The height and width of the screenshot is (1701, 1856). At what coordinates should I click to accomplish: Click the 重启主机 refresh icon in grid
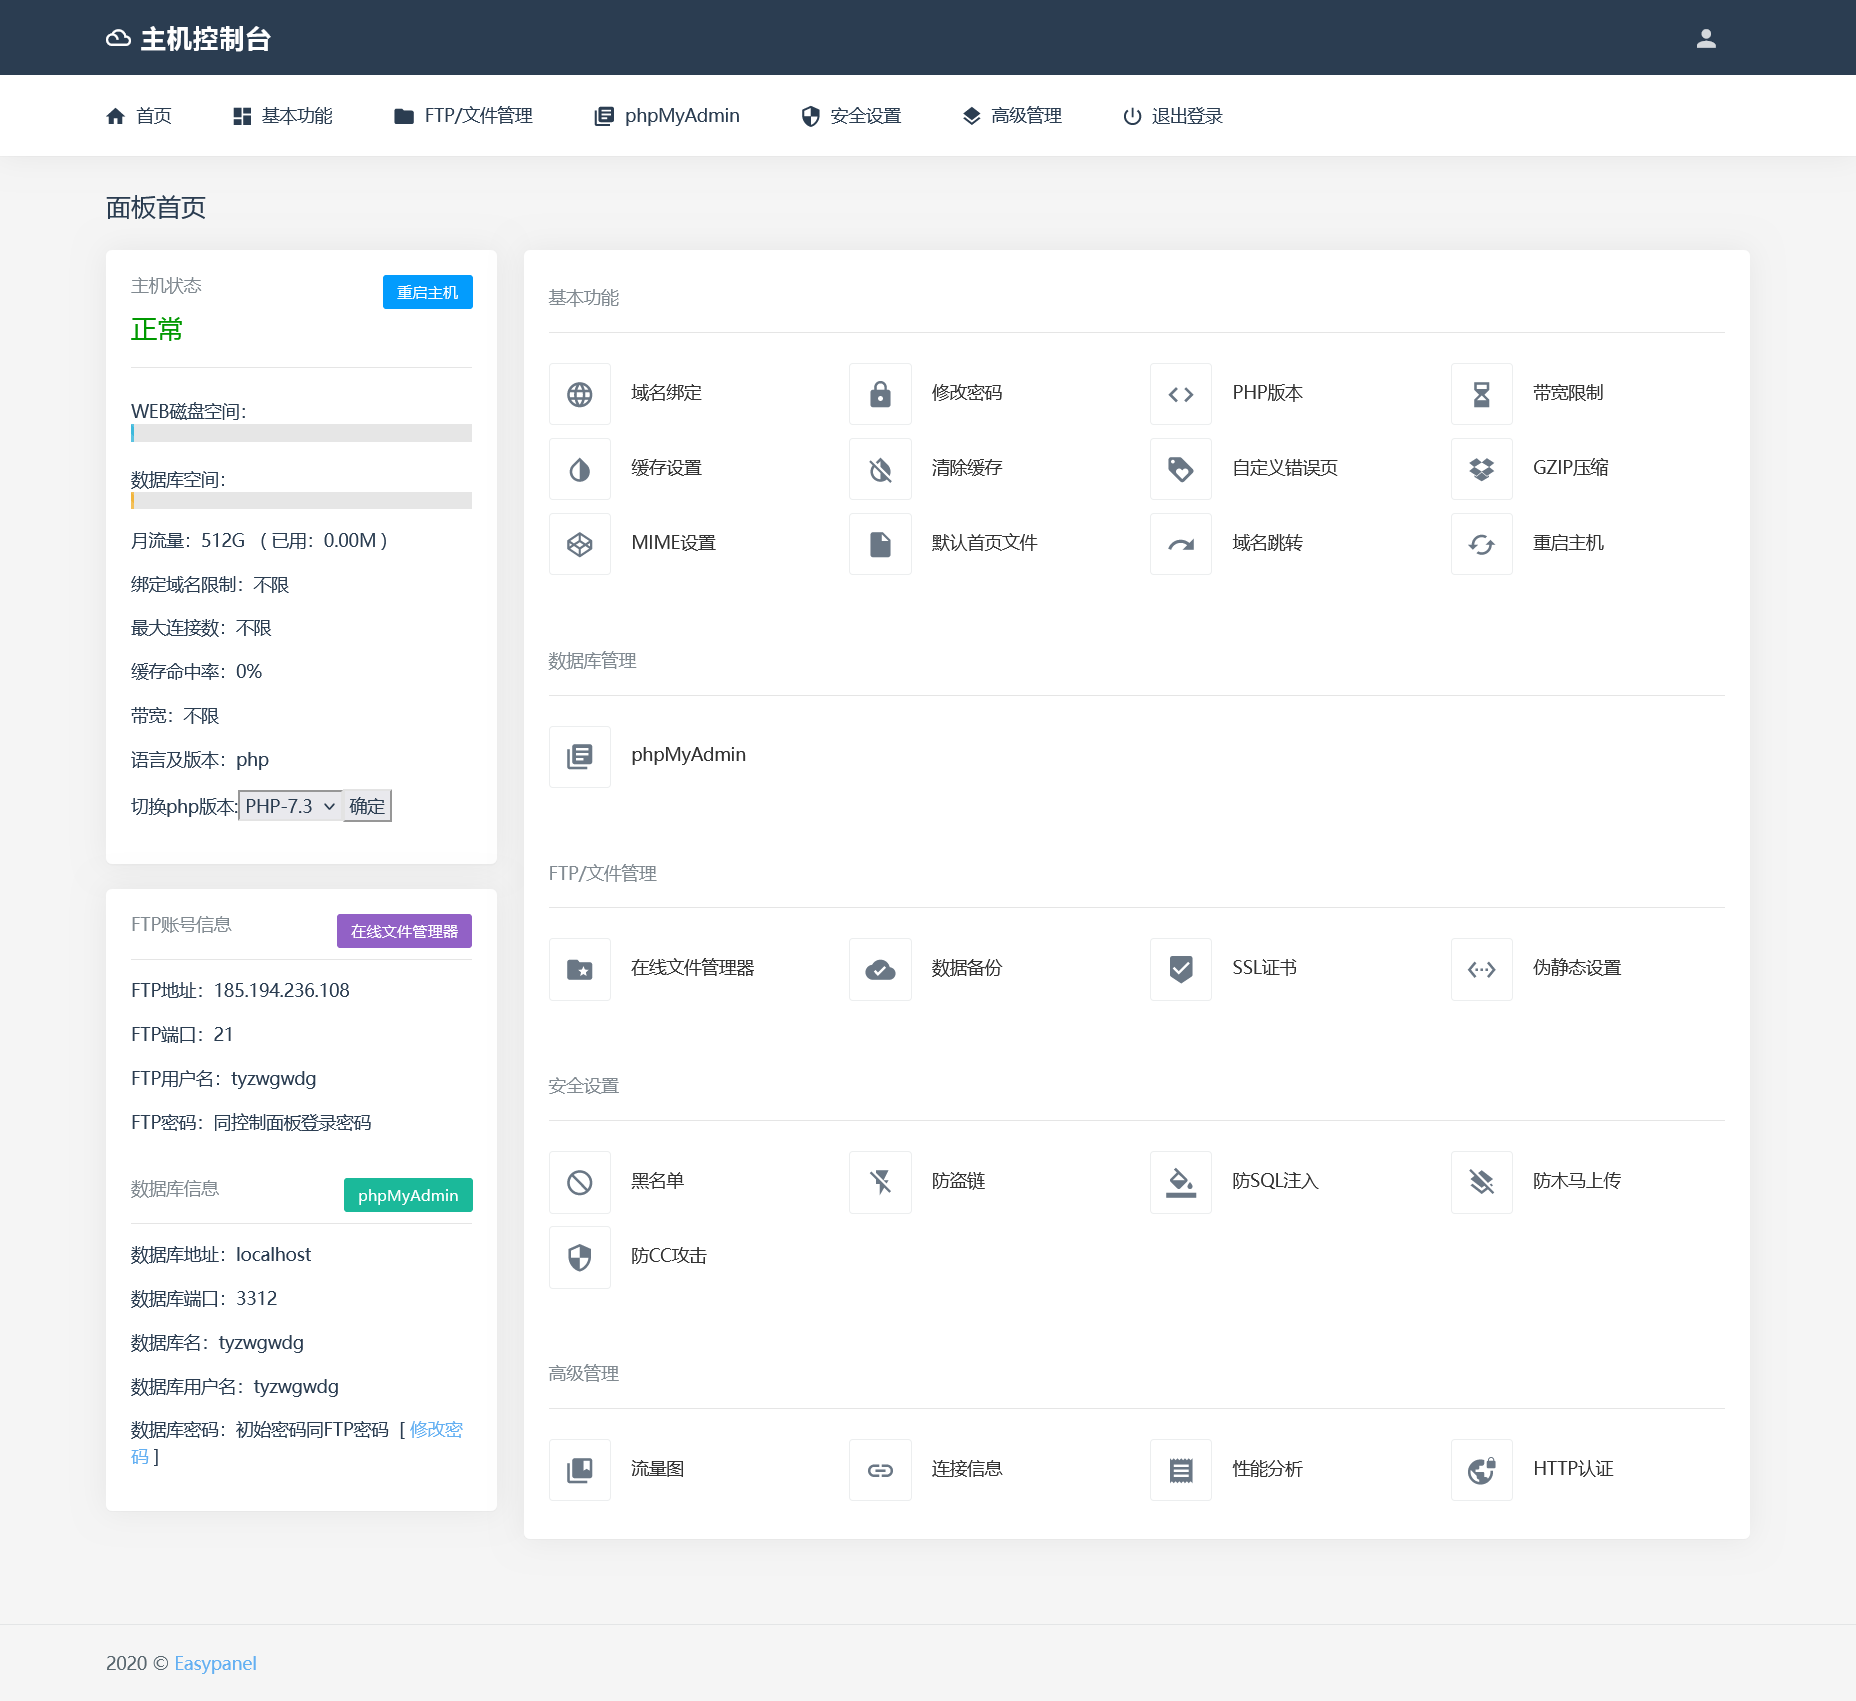click(x=1482, y=544)
